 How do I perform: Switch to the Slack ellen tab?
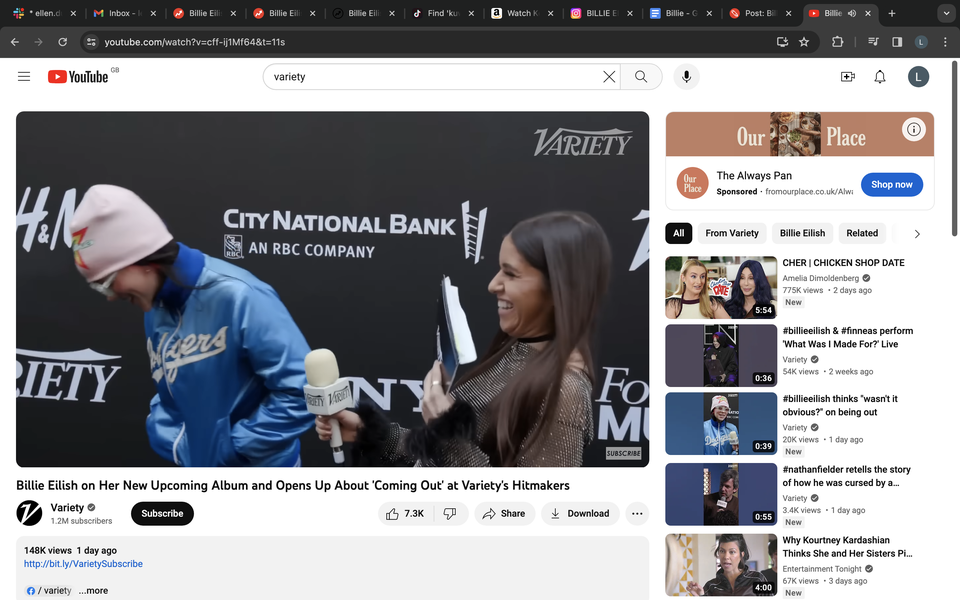point(46,13)
